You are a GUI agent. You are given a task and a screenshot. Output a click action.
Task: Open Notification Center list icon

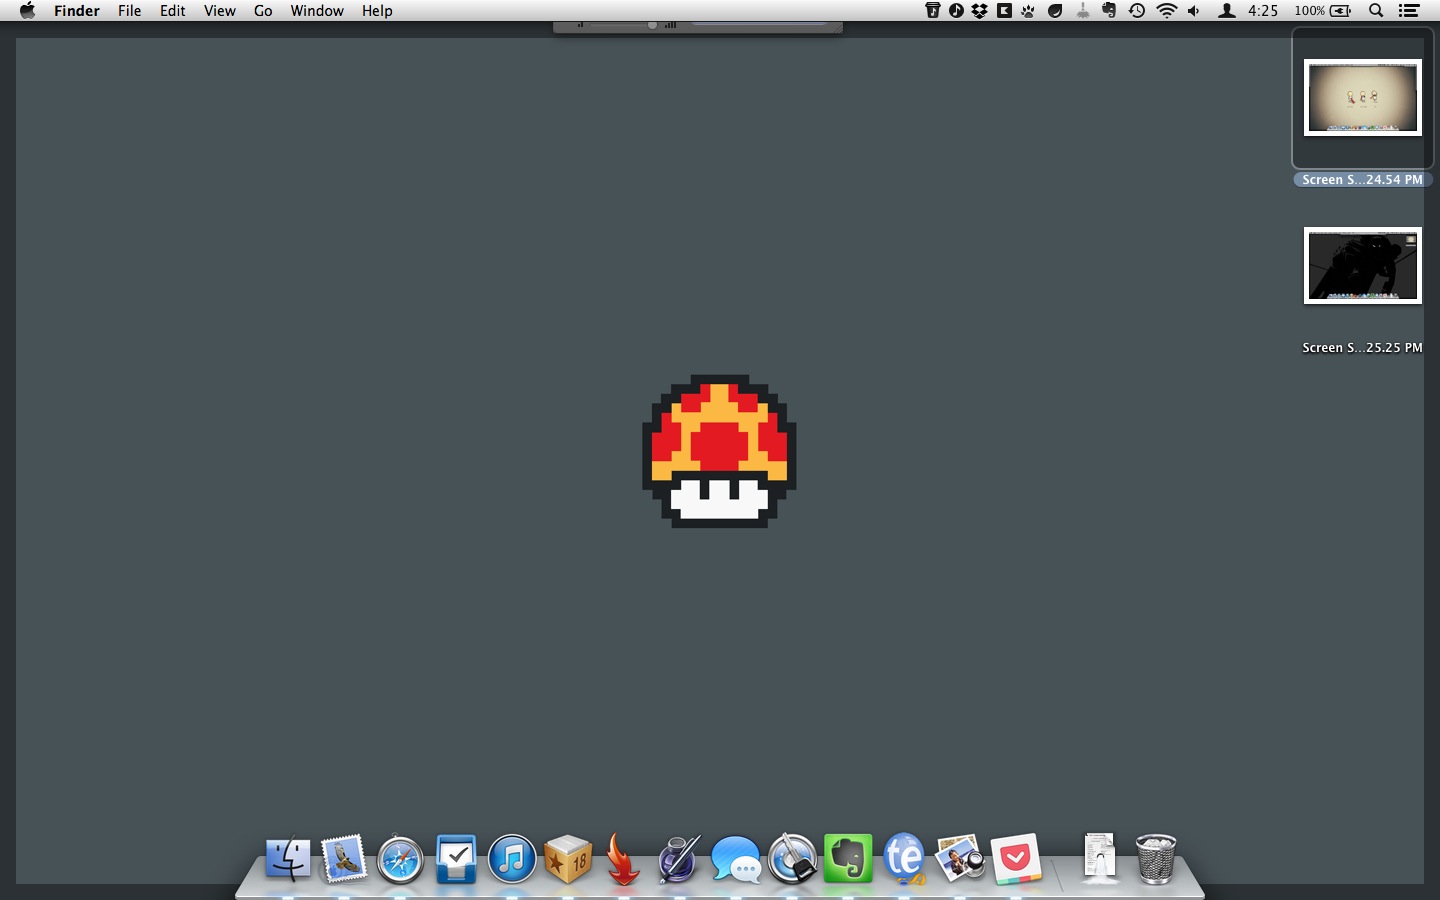tap(1409, 11)
